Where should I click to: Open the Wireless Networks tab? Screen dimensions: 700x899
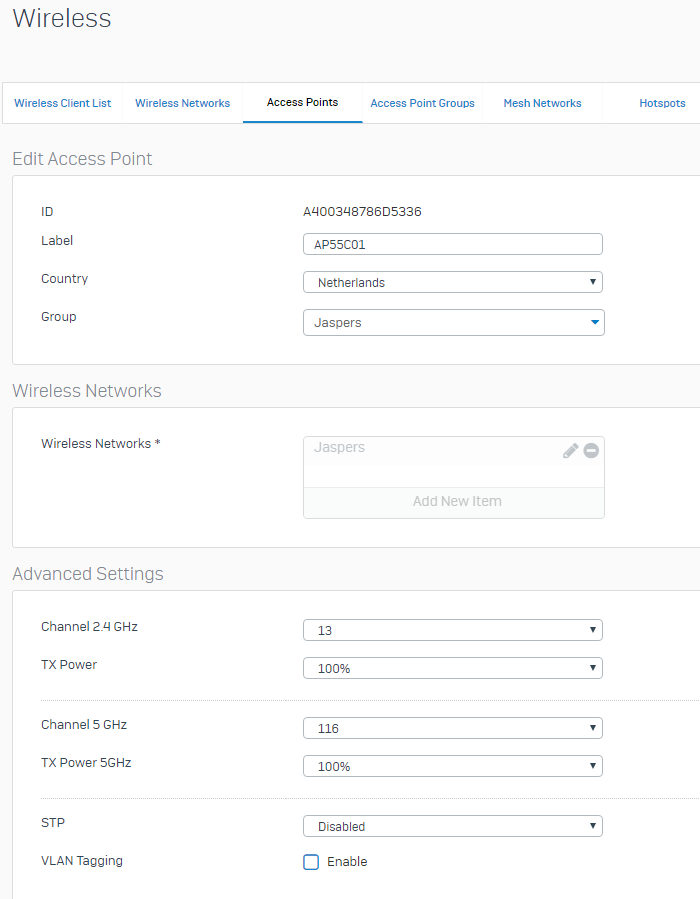point(182,104)
